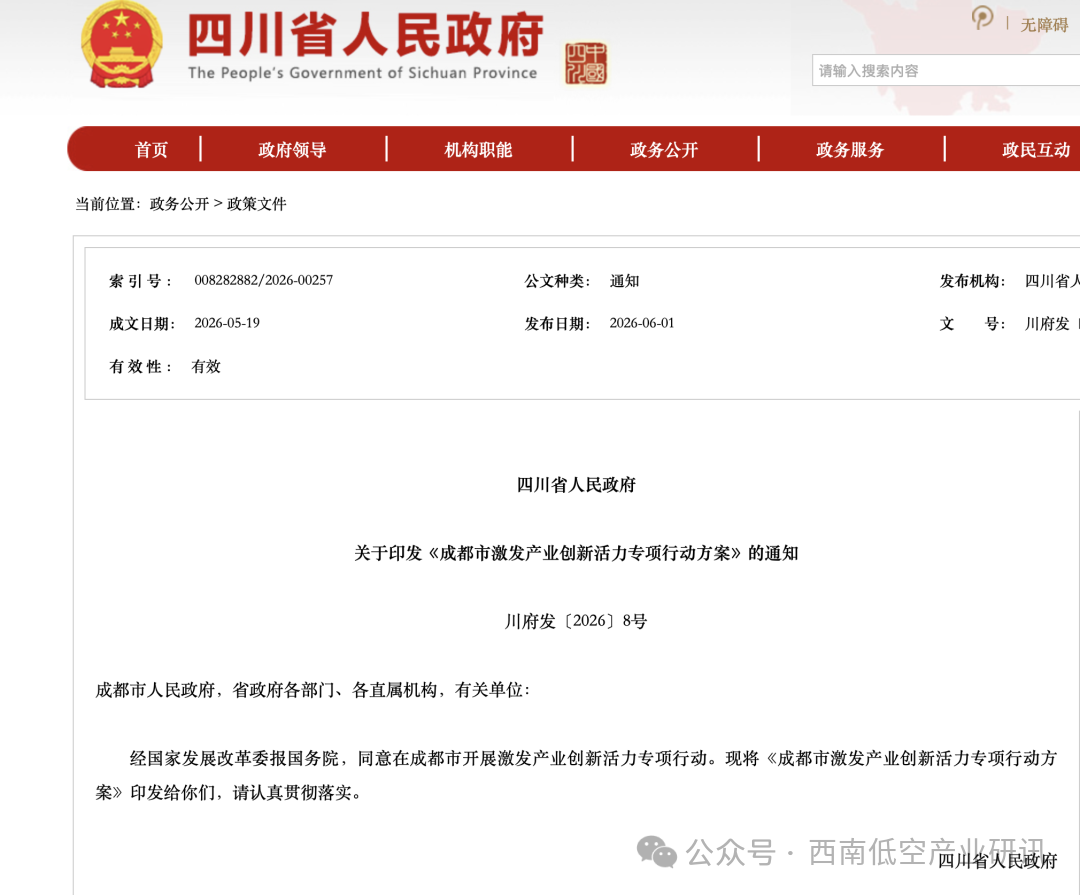Click the 成文日期 value 2026-05-19
The height and width of the screenshot is (895, 1080).
[x=227, y=323]
